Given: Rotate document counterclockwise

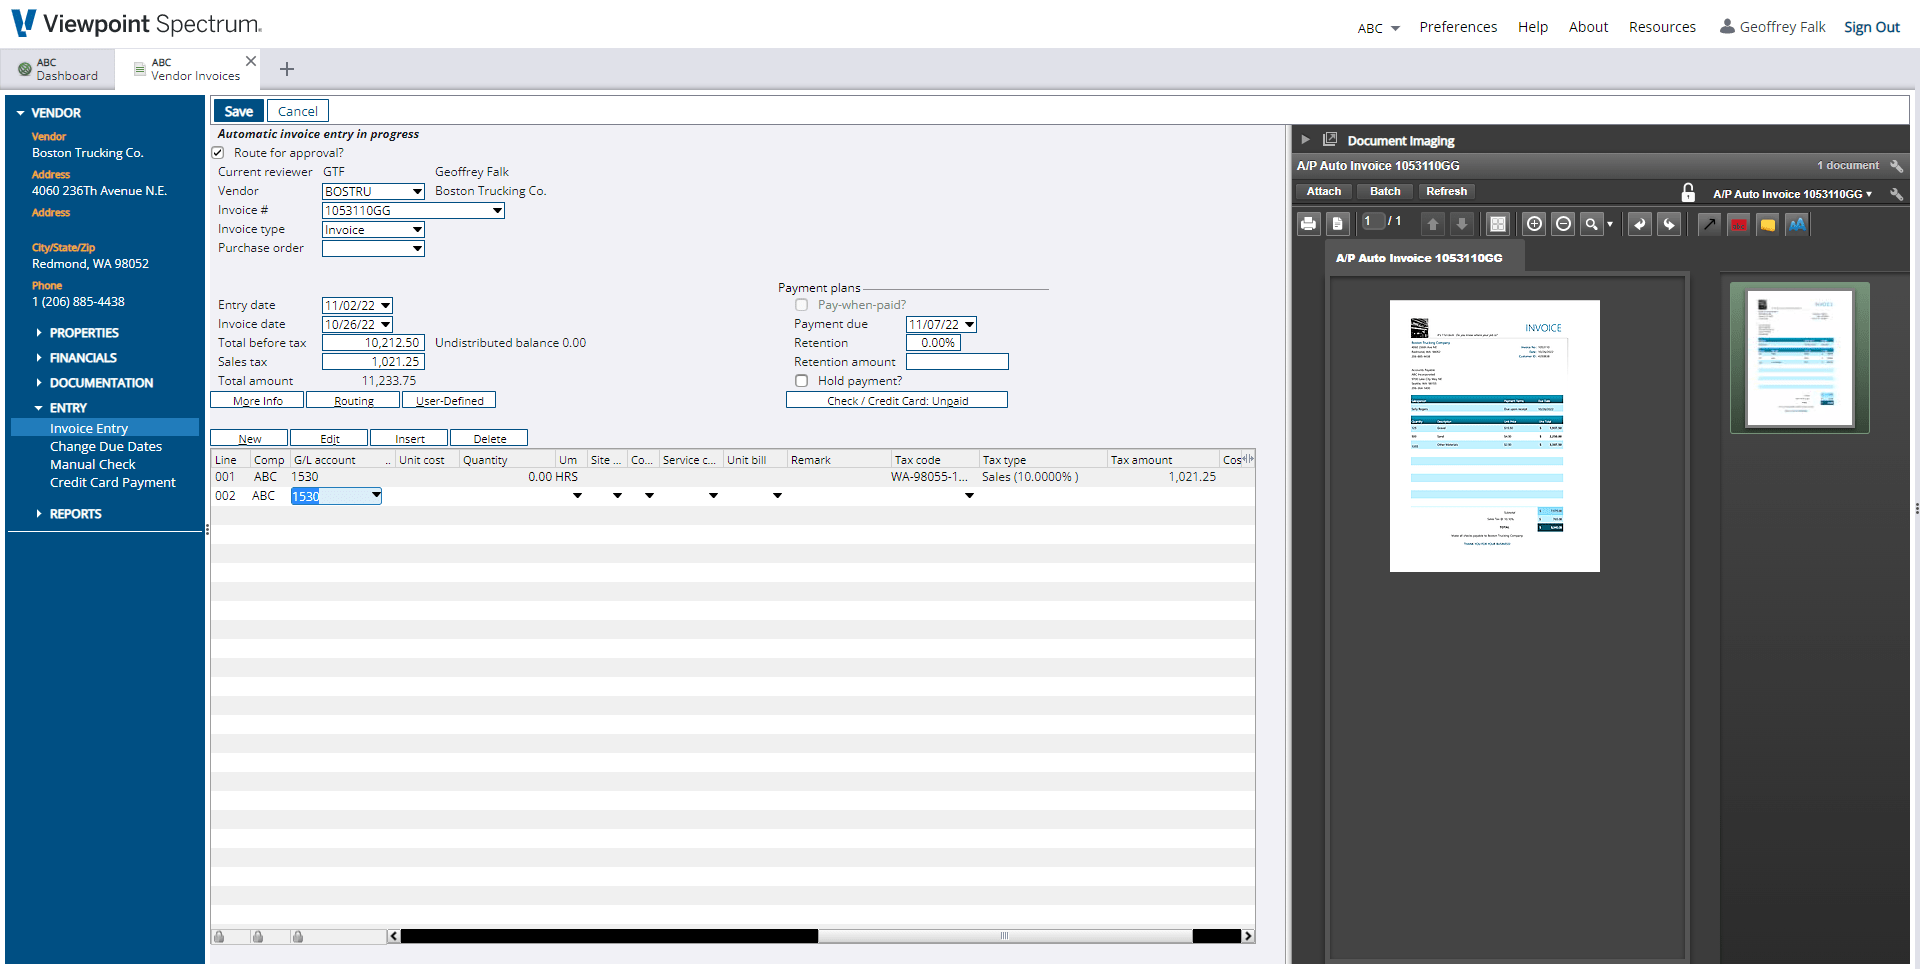Looking at the screenshot, I should [x=1639, y=224].
